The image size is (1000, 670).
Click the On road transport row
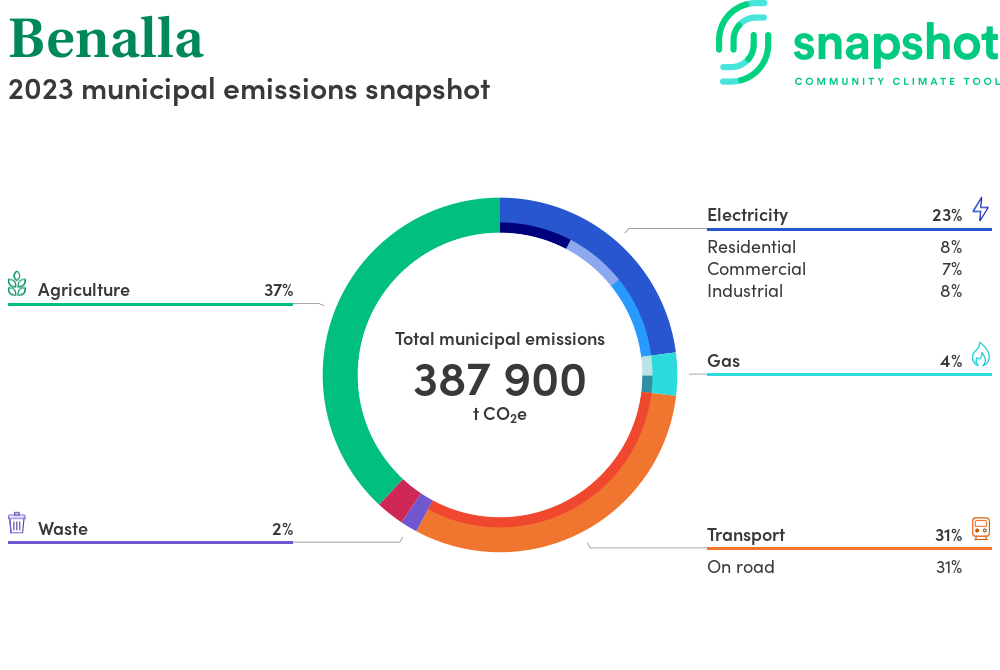pos(740,567)
